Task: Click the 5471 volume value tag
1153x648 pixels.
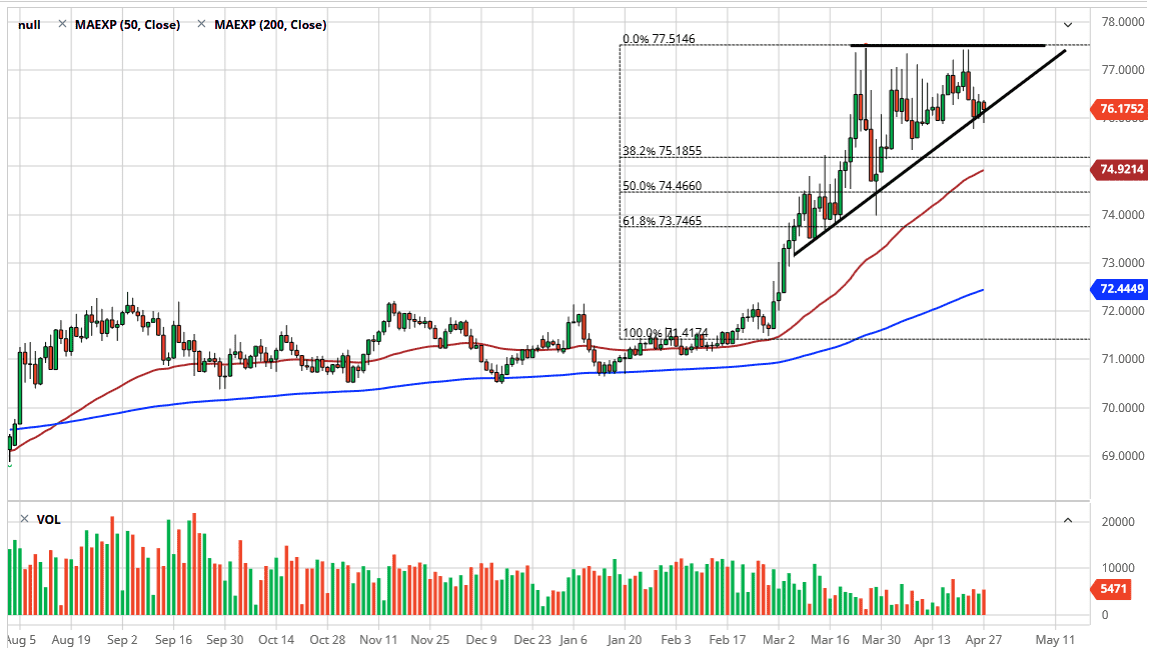Action: 1111,590
